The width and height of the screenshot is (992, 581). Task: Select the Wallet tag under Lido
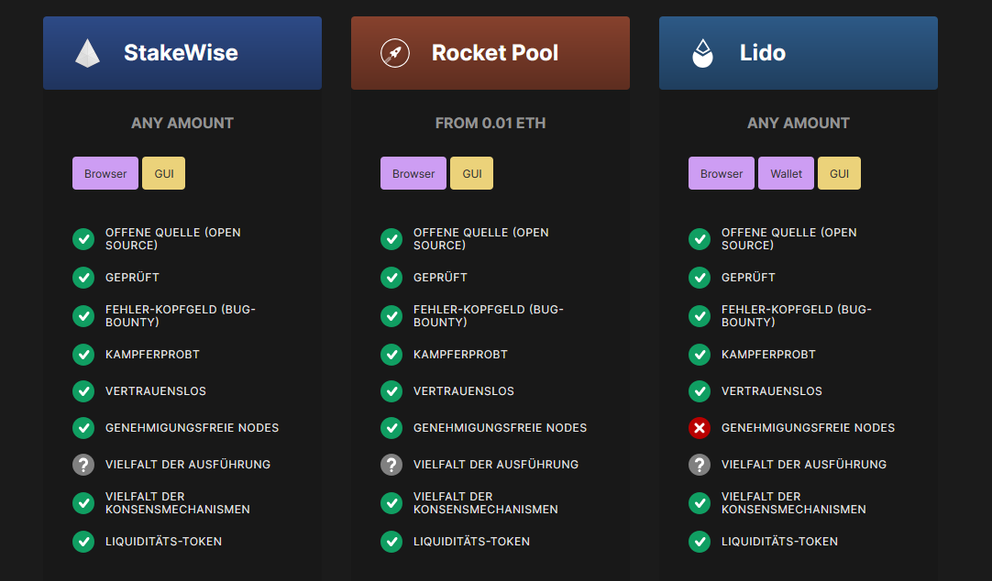point(786,173)
